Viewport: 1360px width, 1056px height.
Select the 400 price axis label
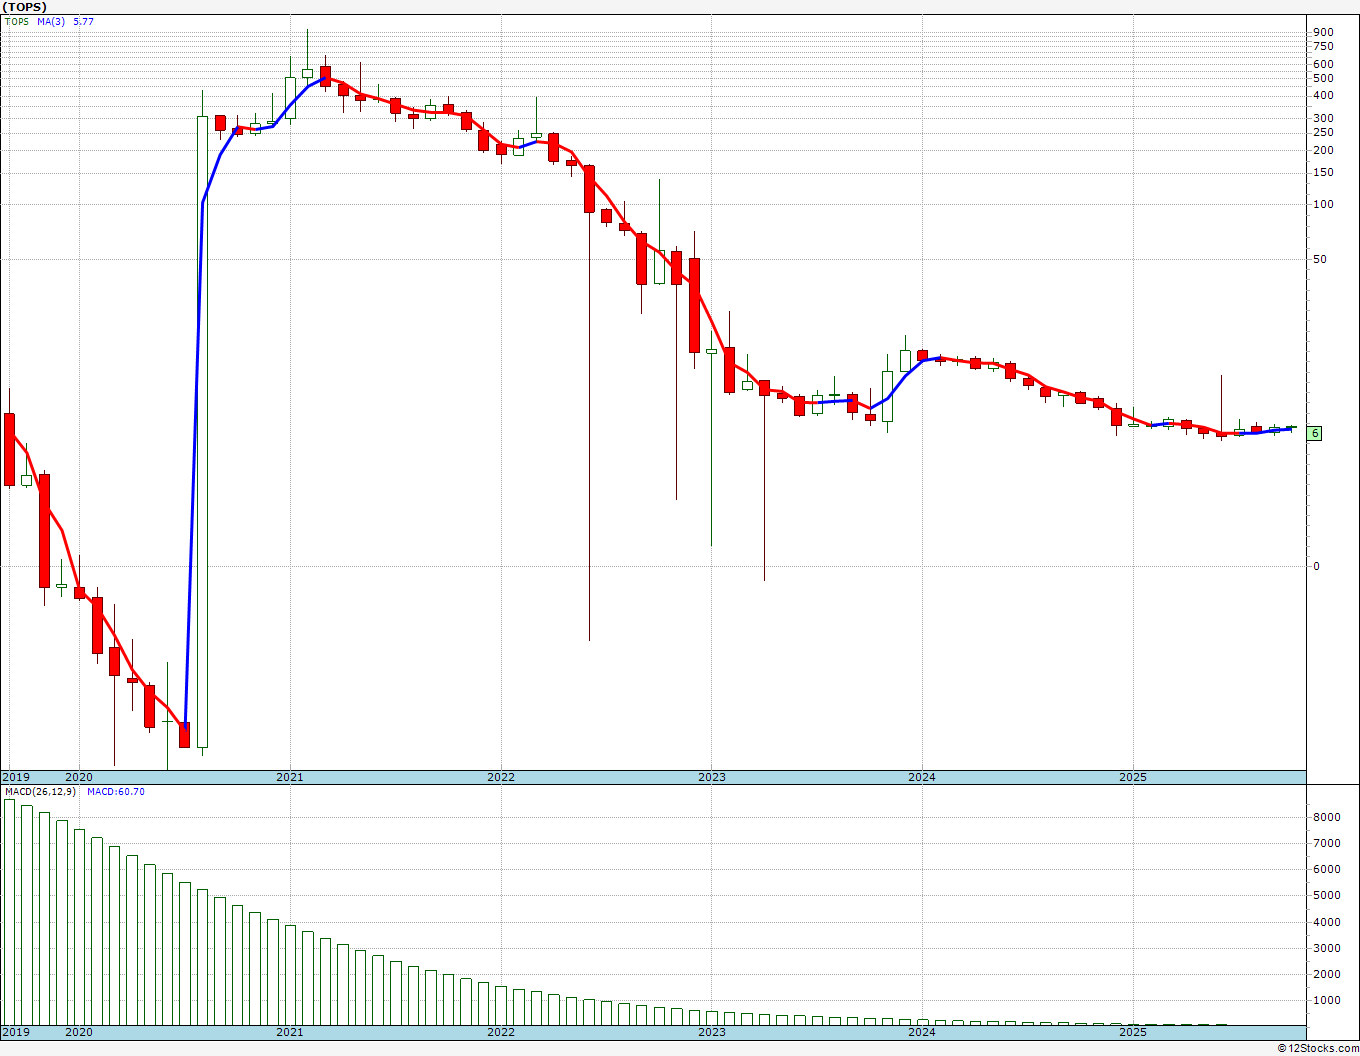pos(1322,96)
